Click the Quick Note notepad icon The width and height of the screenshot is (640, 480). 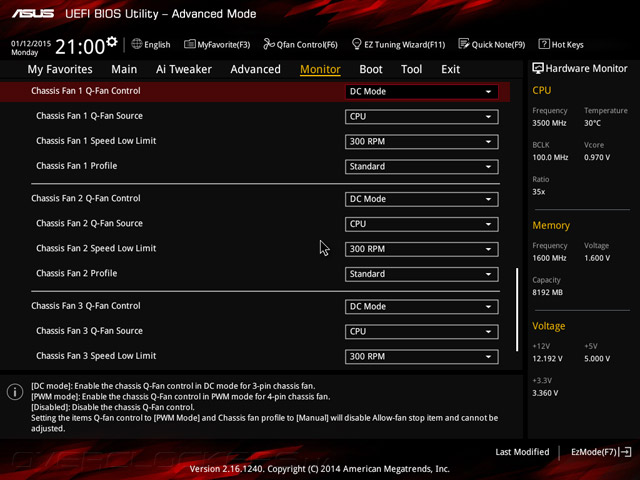coord(464,44)
